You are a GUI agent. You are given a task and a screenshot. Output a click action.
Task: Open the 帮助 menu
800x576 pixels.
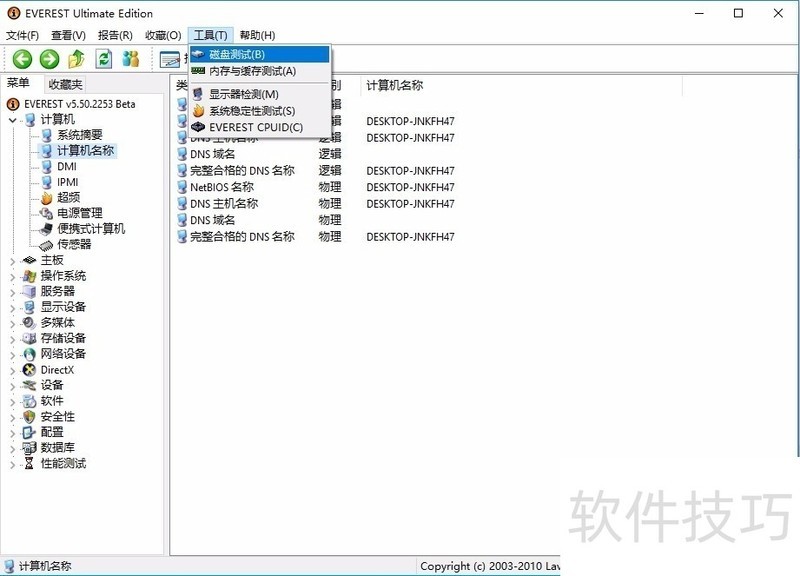258,34
